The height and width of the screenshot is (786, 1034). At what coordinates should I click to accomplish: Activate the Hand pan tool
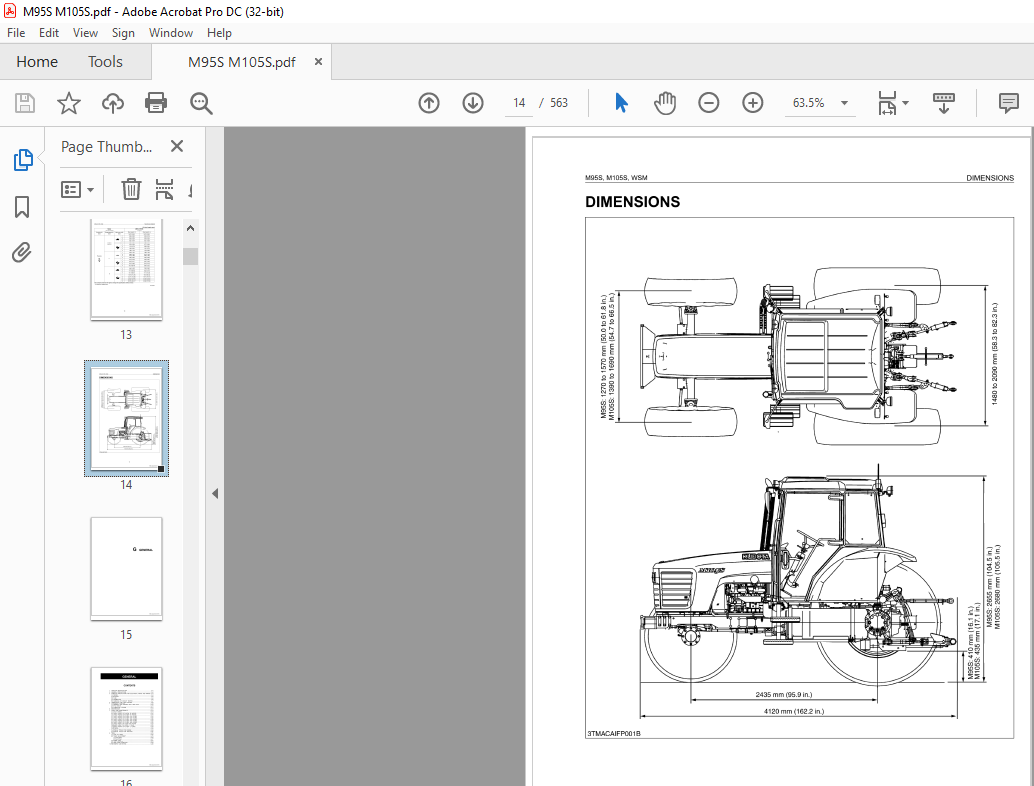[x=665, y=103]
